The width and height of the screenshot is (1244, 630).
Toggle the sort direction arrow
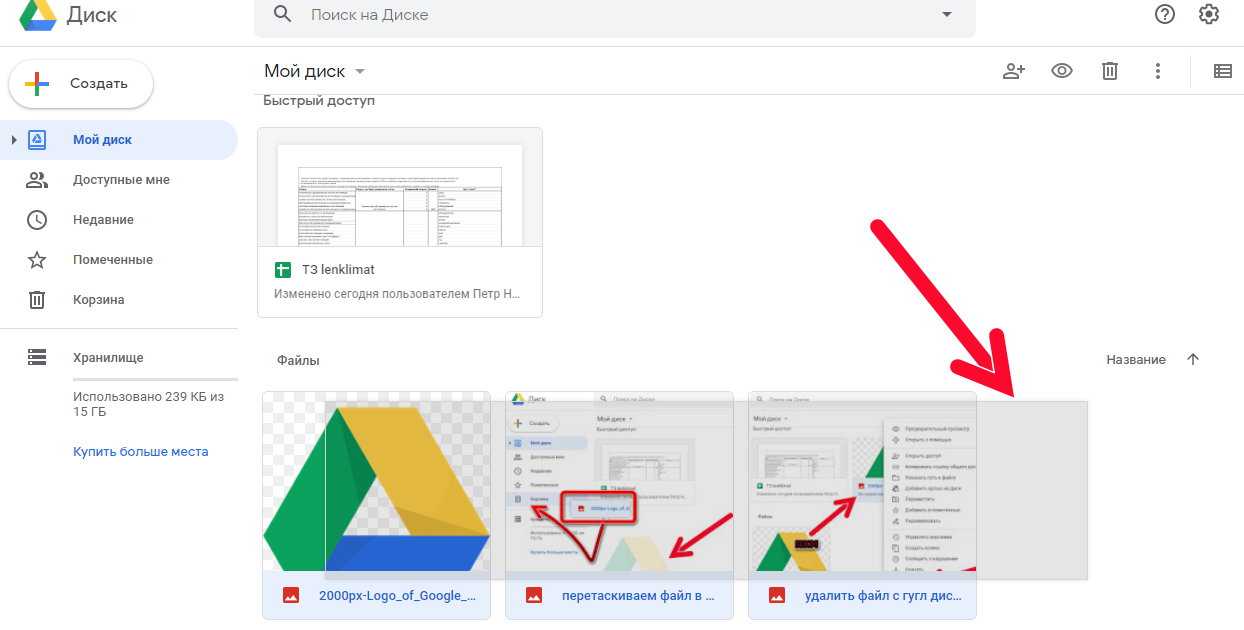[1193, 360]
